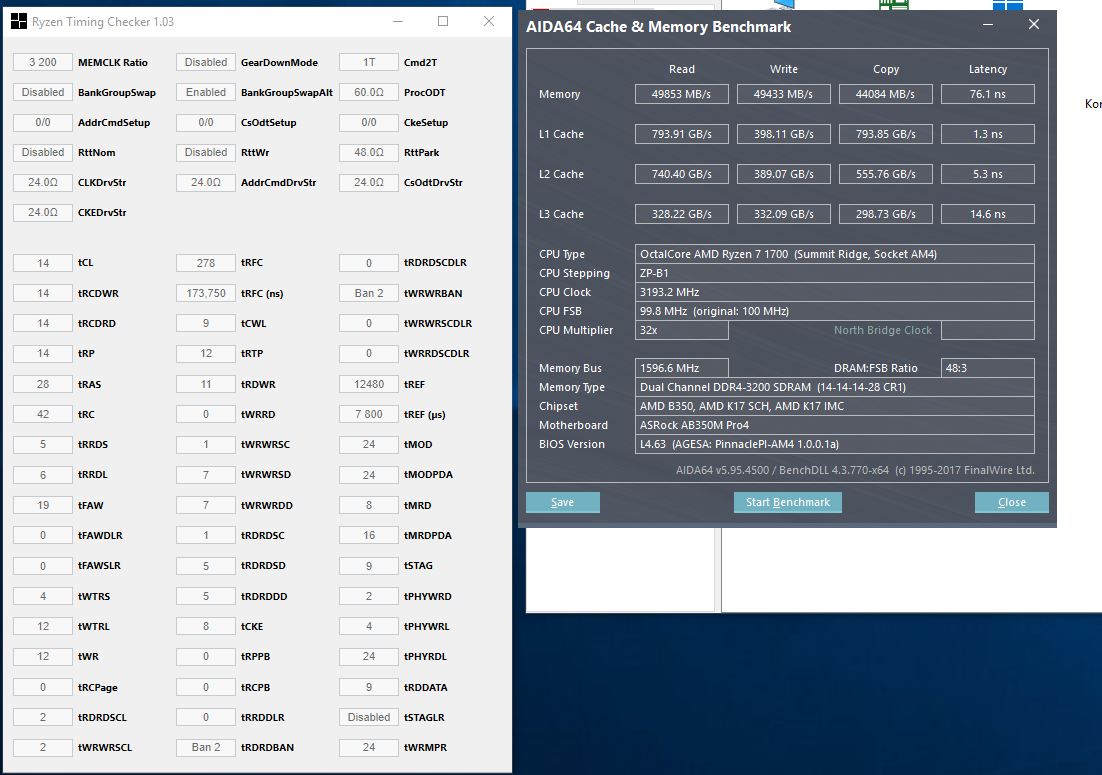Viewport: 1102px width, 775px height.
Task: Click the CPU Type field text
Action: coord(834,254)
